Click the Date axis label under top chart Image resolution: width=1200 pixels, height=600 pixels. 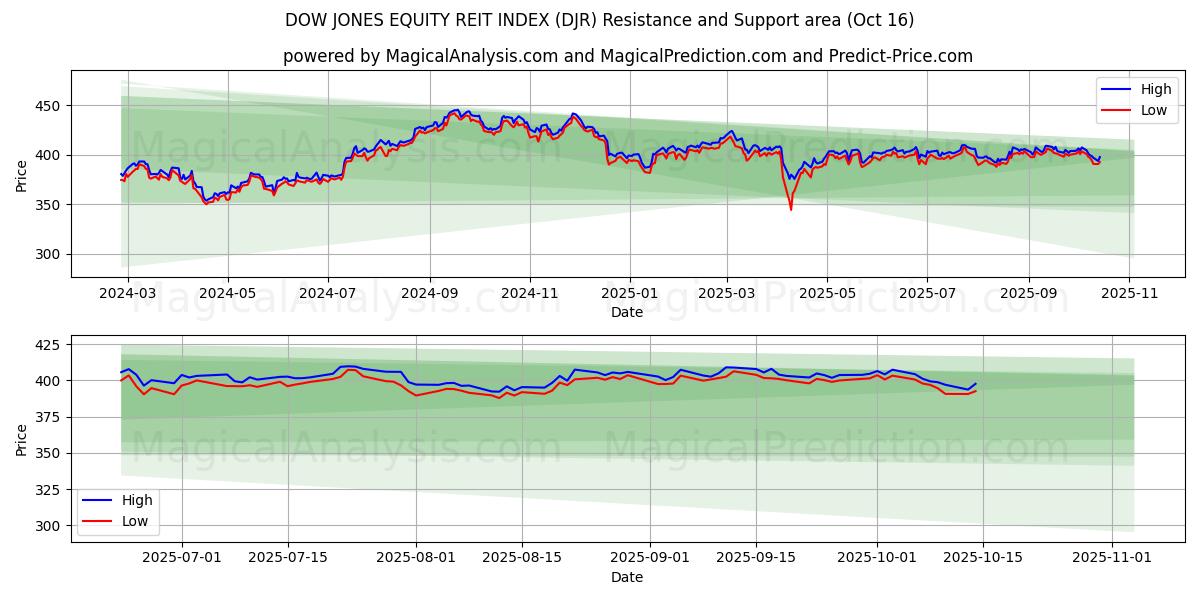click(x=627, y=313)
